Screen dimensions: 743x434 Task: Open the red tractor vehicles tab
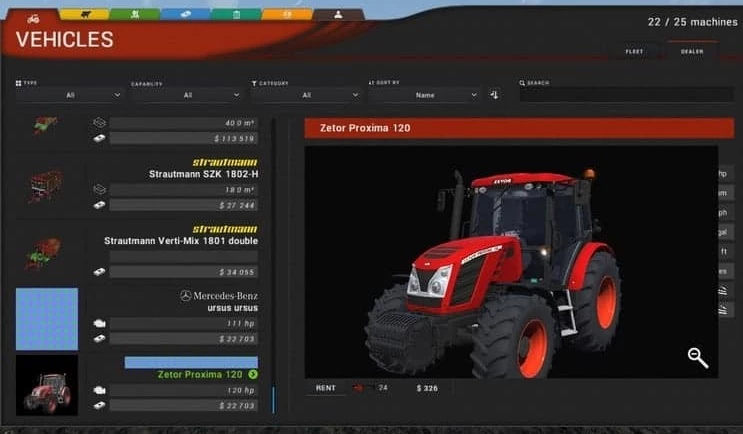pos(33,17)
